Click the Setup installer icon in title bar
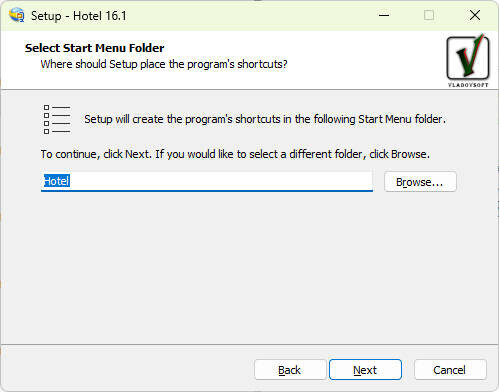Viewport: 499px width, 392px height. pyautogui.click(x=17, y=15)
